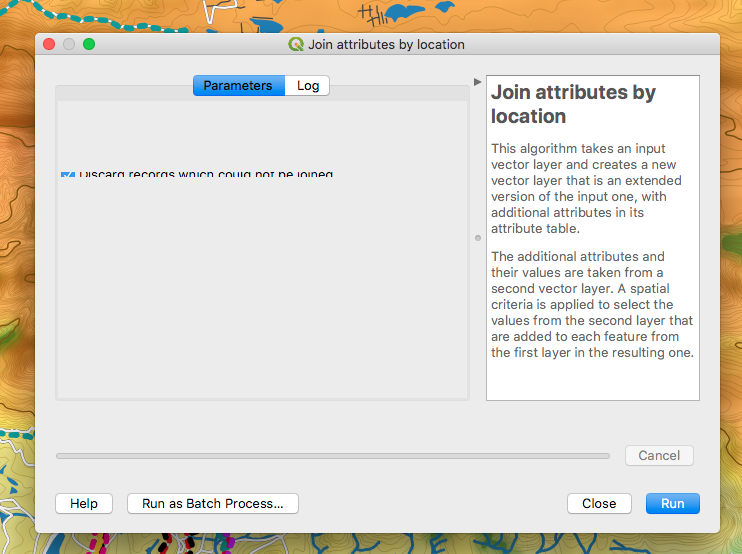The height and width of the screenshot is (554, 742).
Task: Click the red close window button
Action: coord(49,44)
